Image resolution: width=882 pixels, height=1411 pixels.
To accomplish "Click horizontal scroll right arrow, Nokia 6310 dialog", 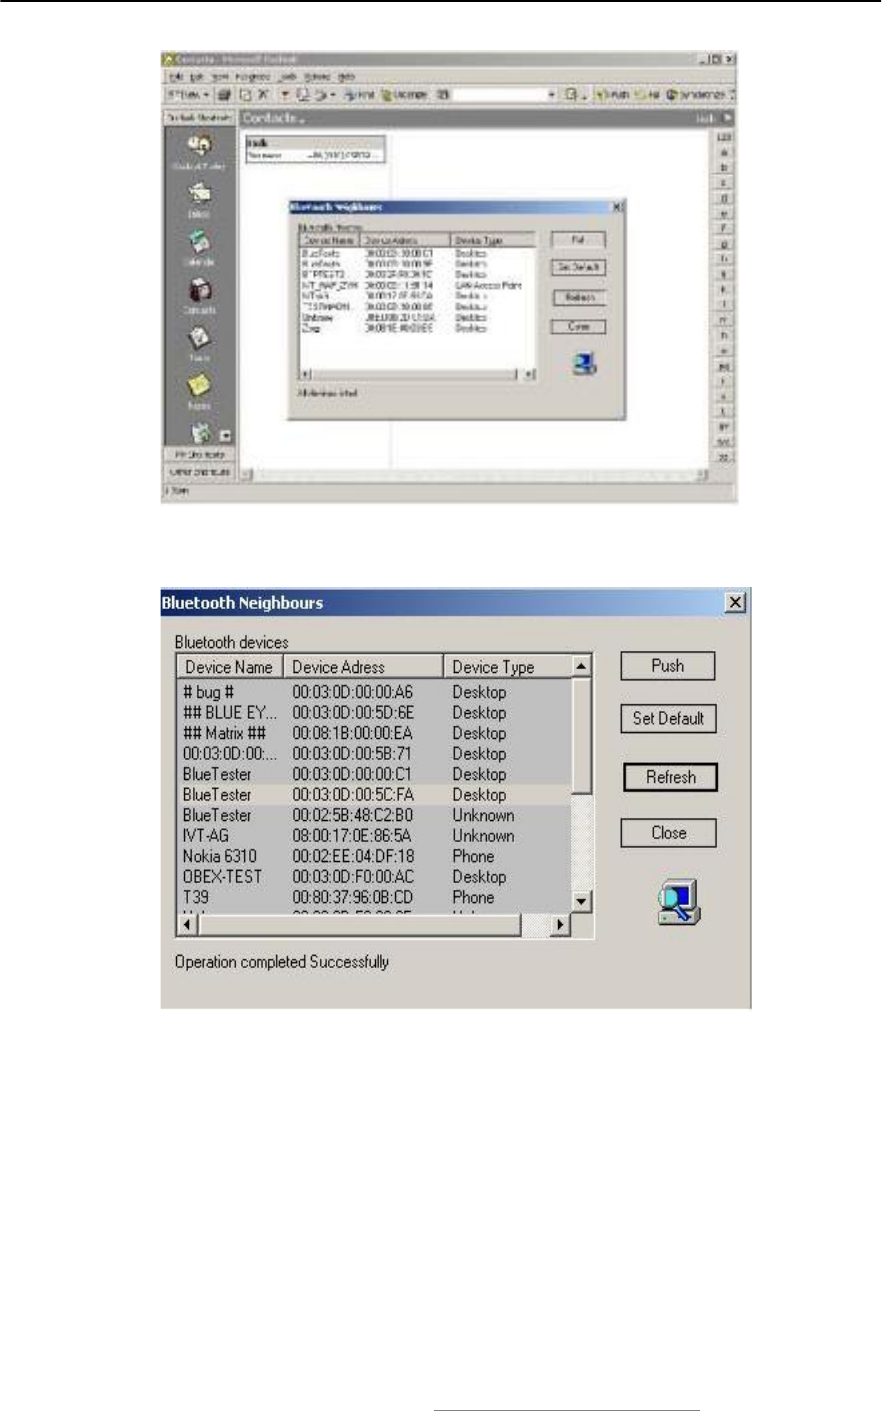I will 561,925.
